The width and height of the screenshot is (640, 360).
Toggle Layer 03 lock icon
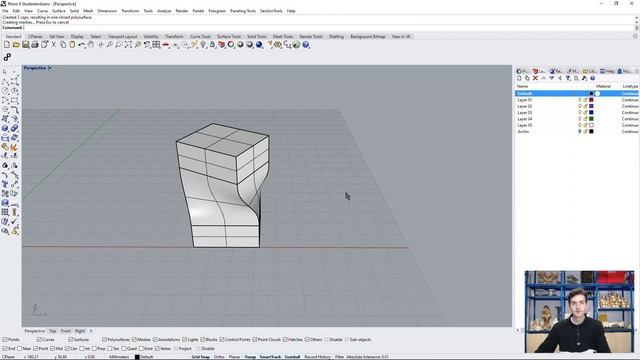tap(585, 112)
